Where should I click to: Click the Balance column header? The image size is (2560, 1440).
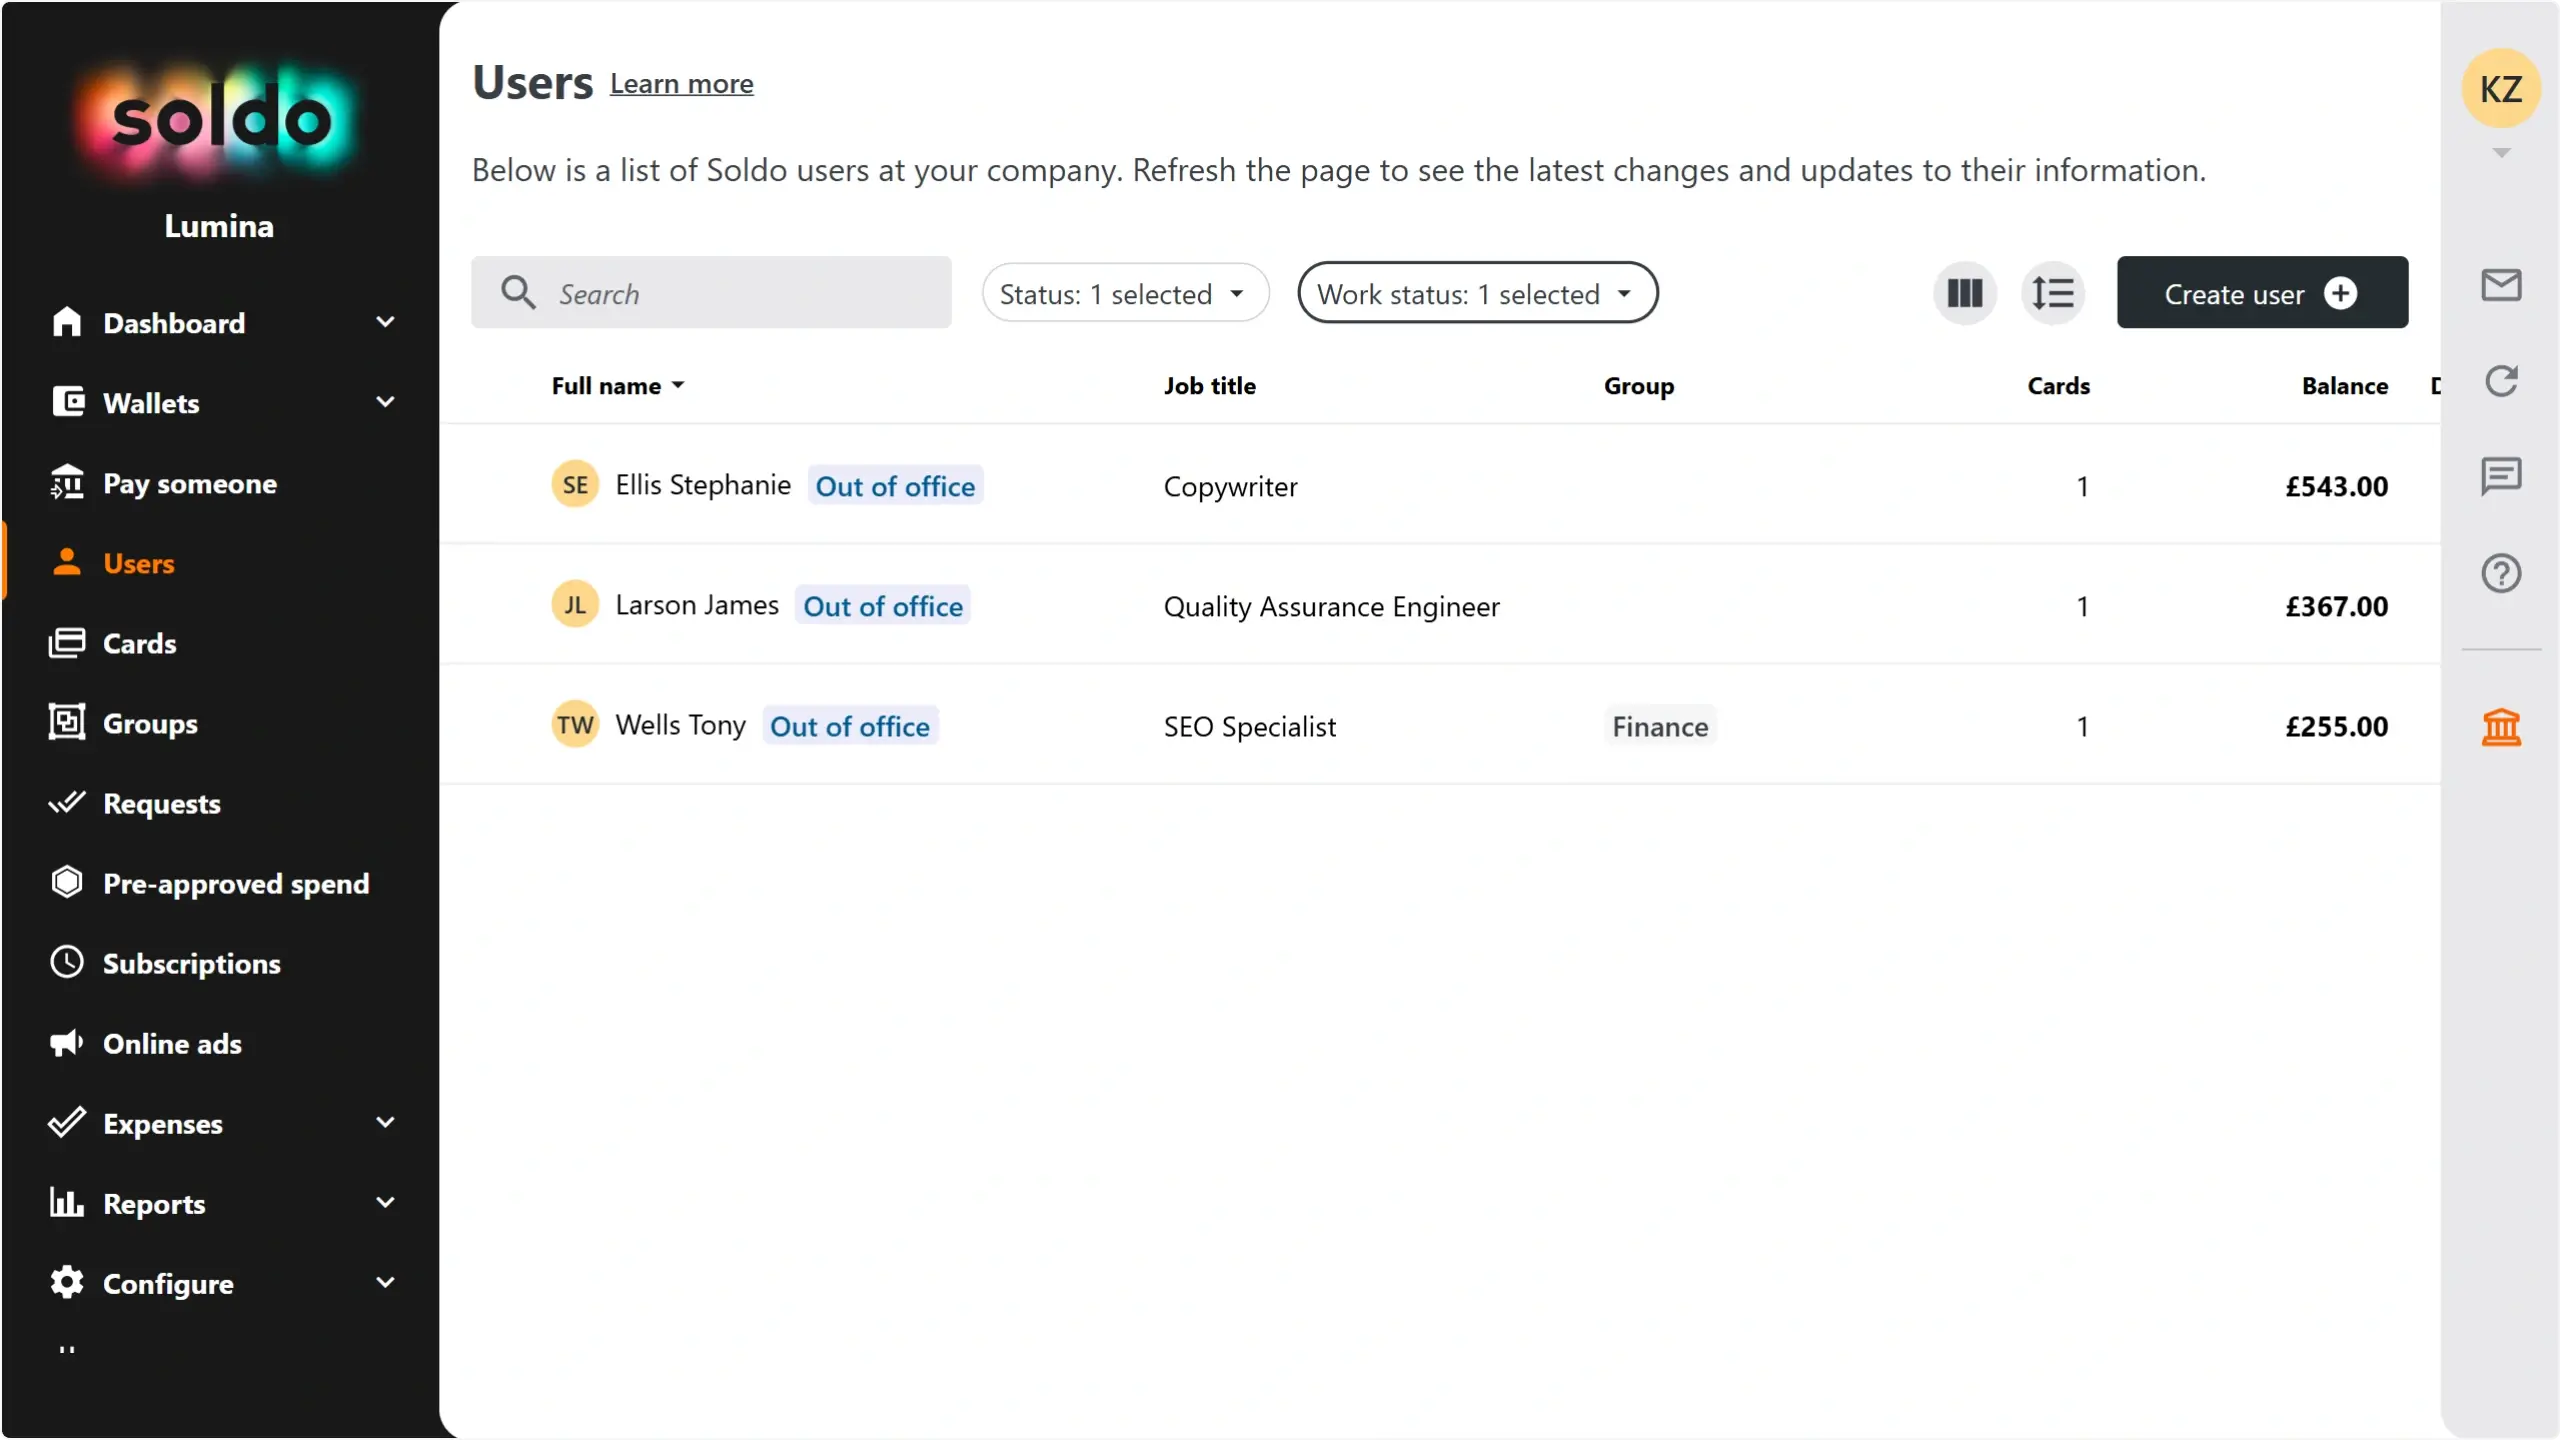2344,386
